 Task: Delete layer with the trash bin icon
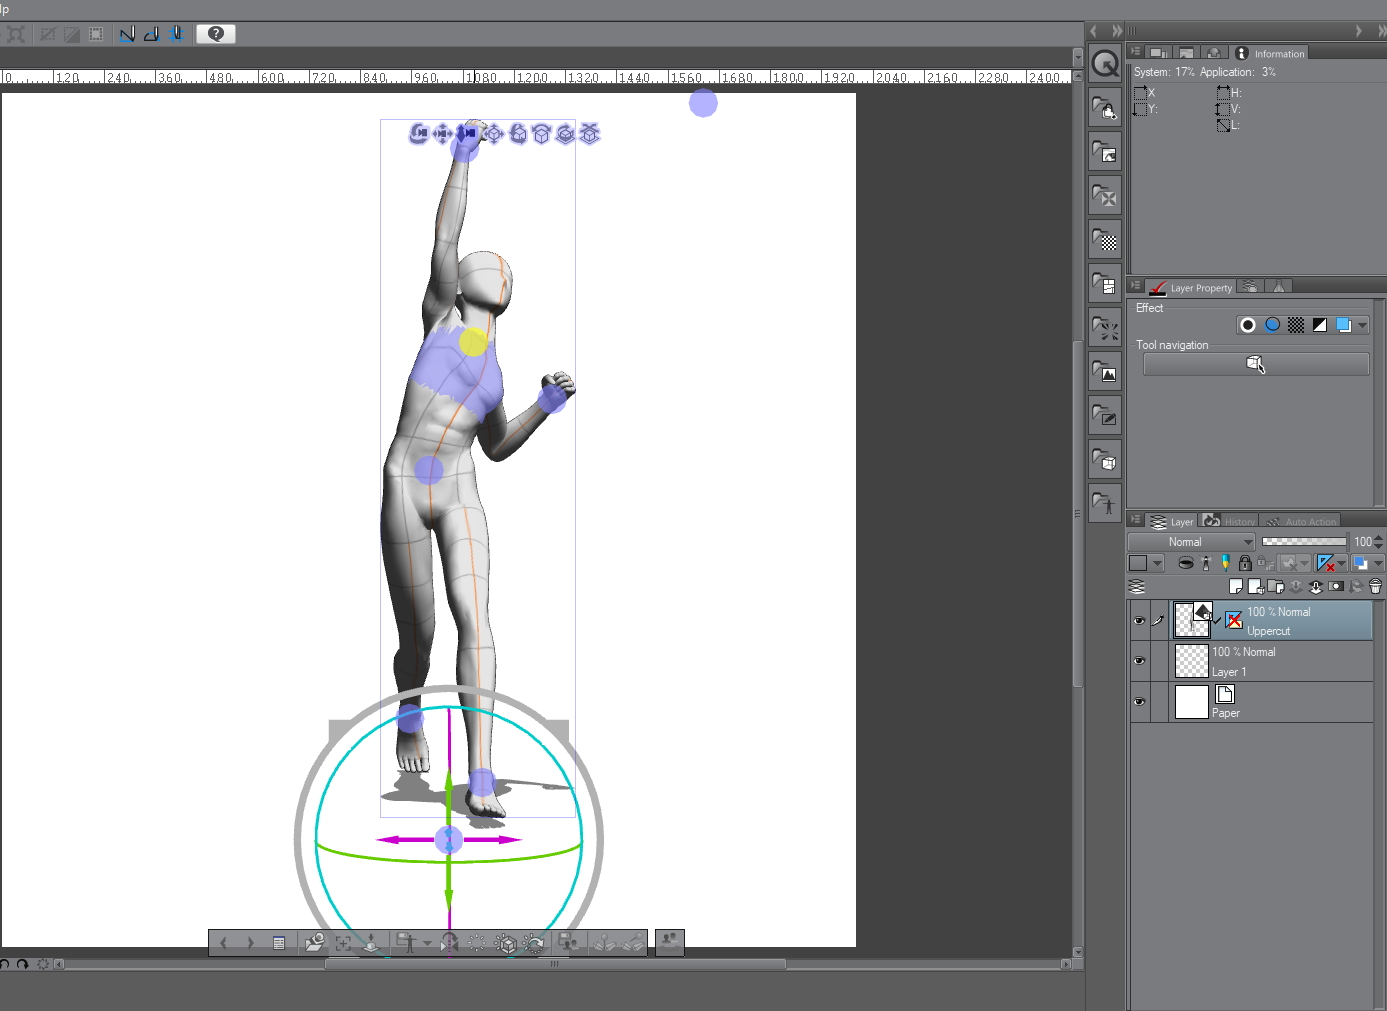pyautogui.click(x=1375, y=587)
